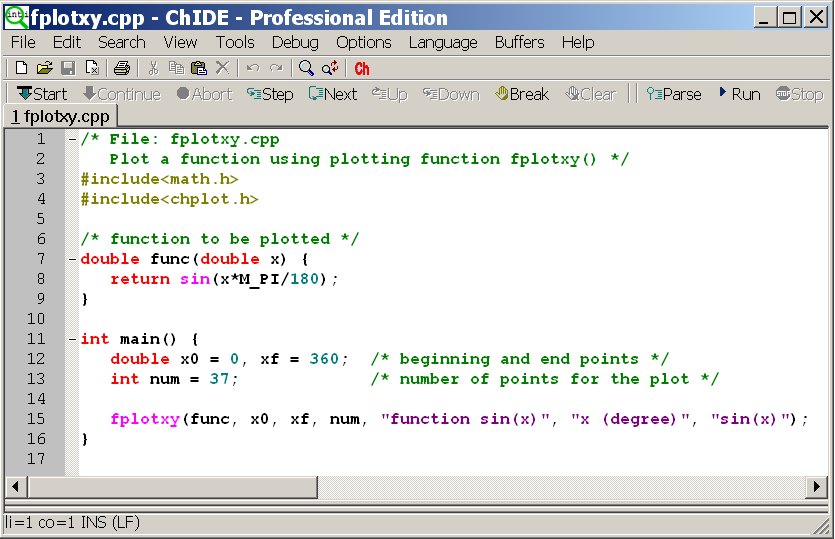Open the View menu

[x=180, y=43]
